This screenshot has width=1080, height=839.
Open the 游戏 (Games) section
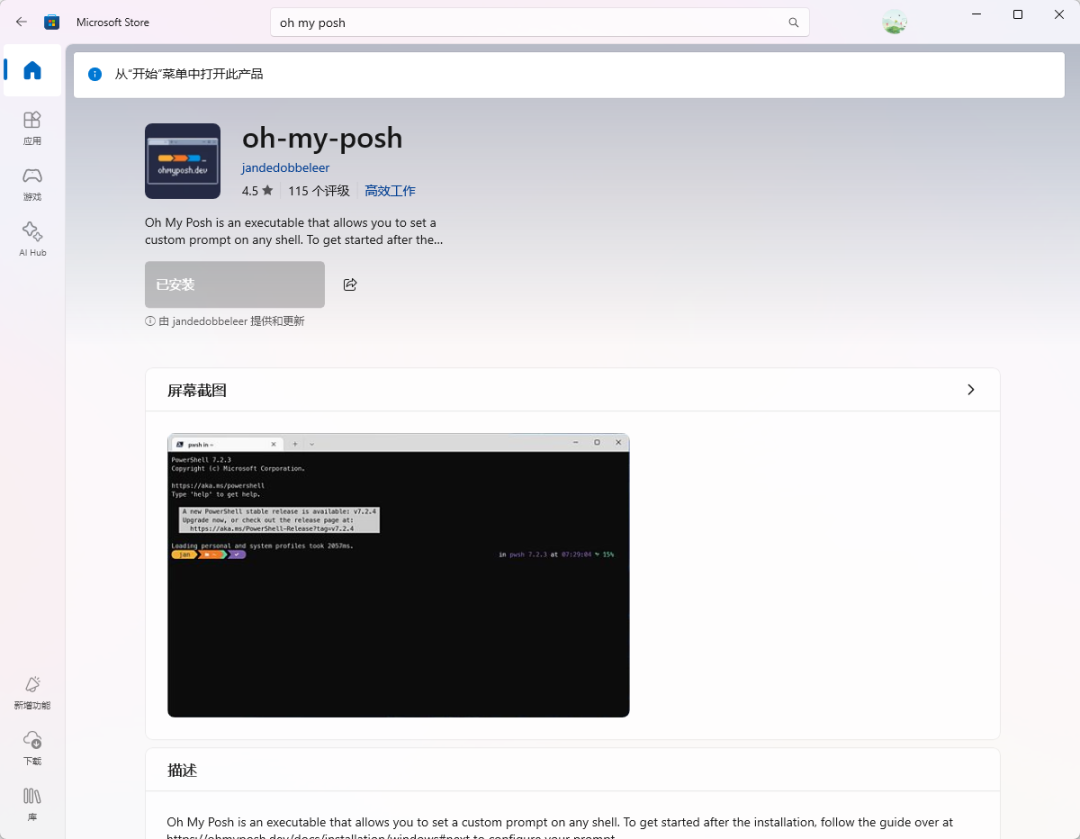tap(32, 184)
